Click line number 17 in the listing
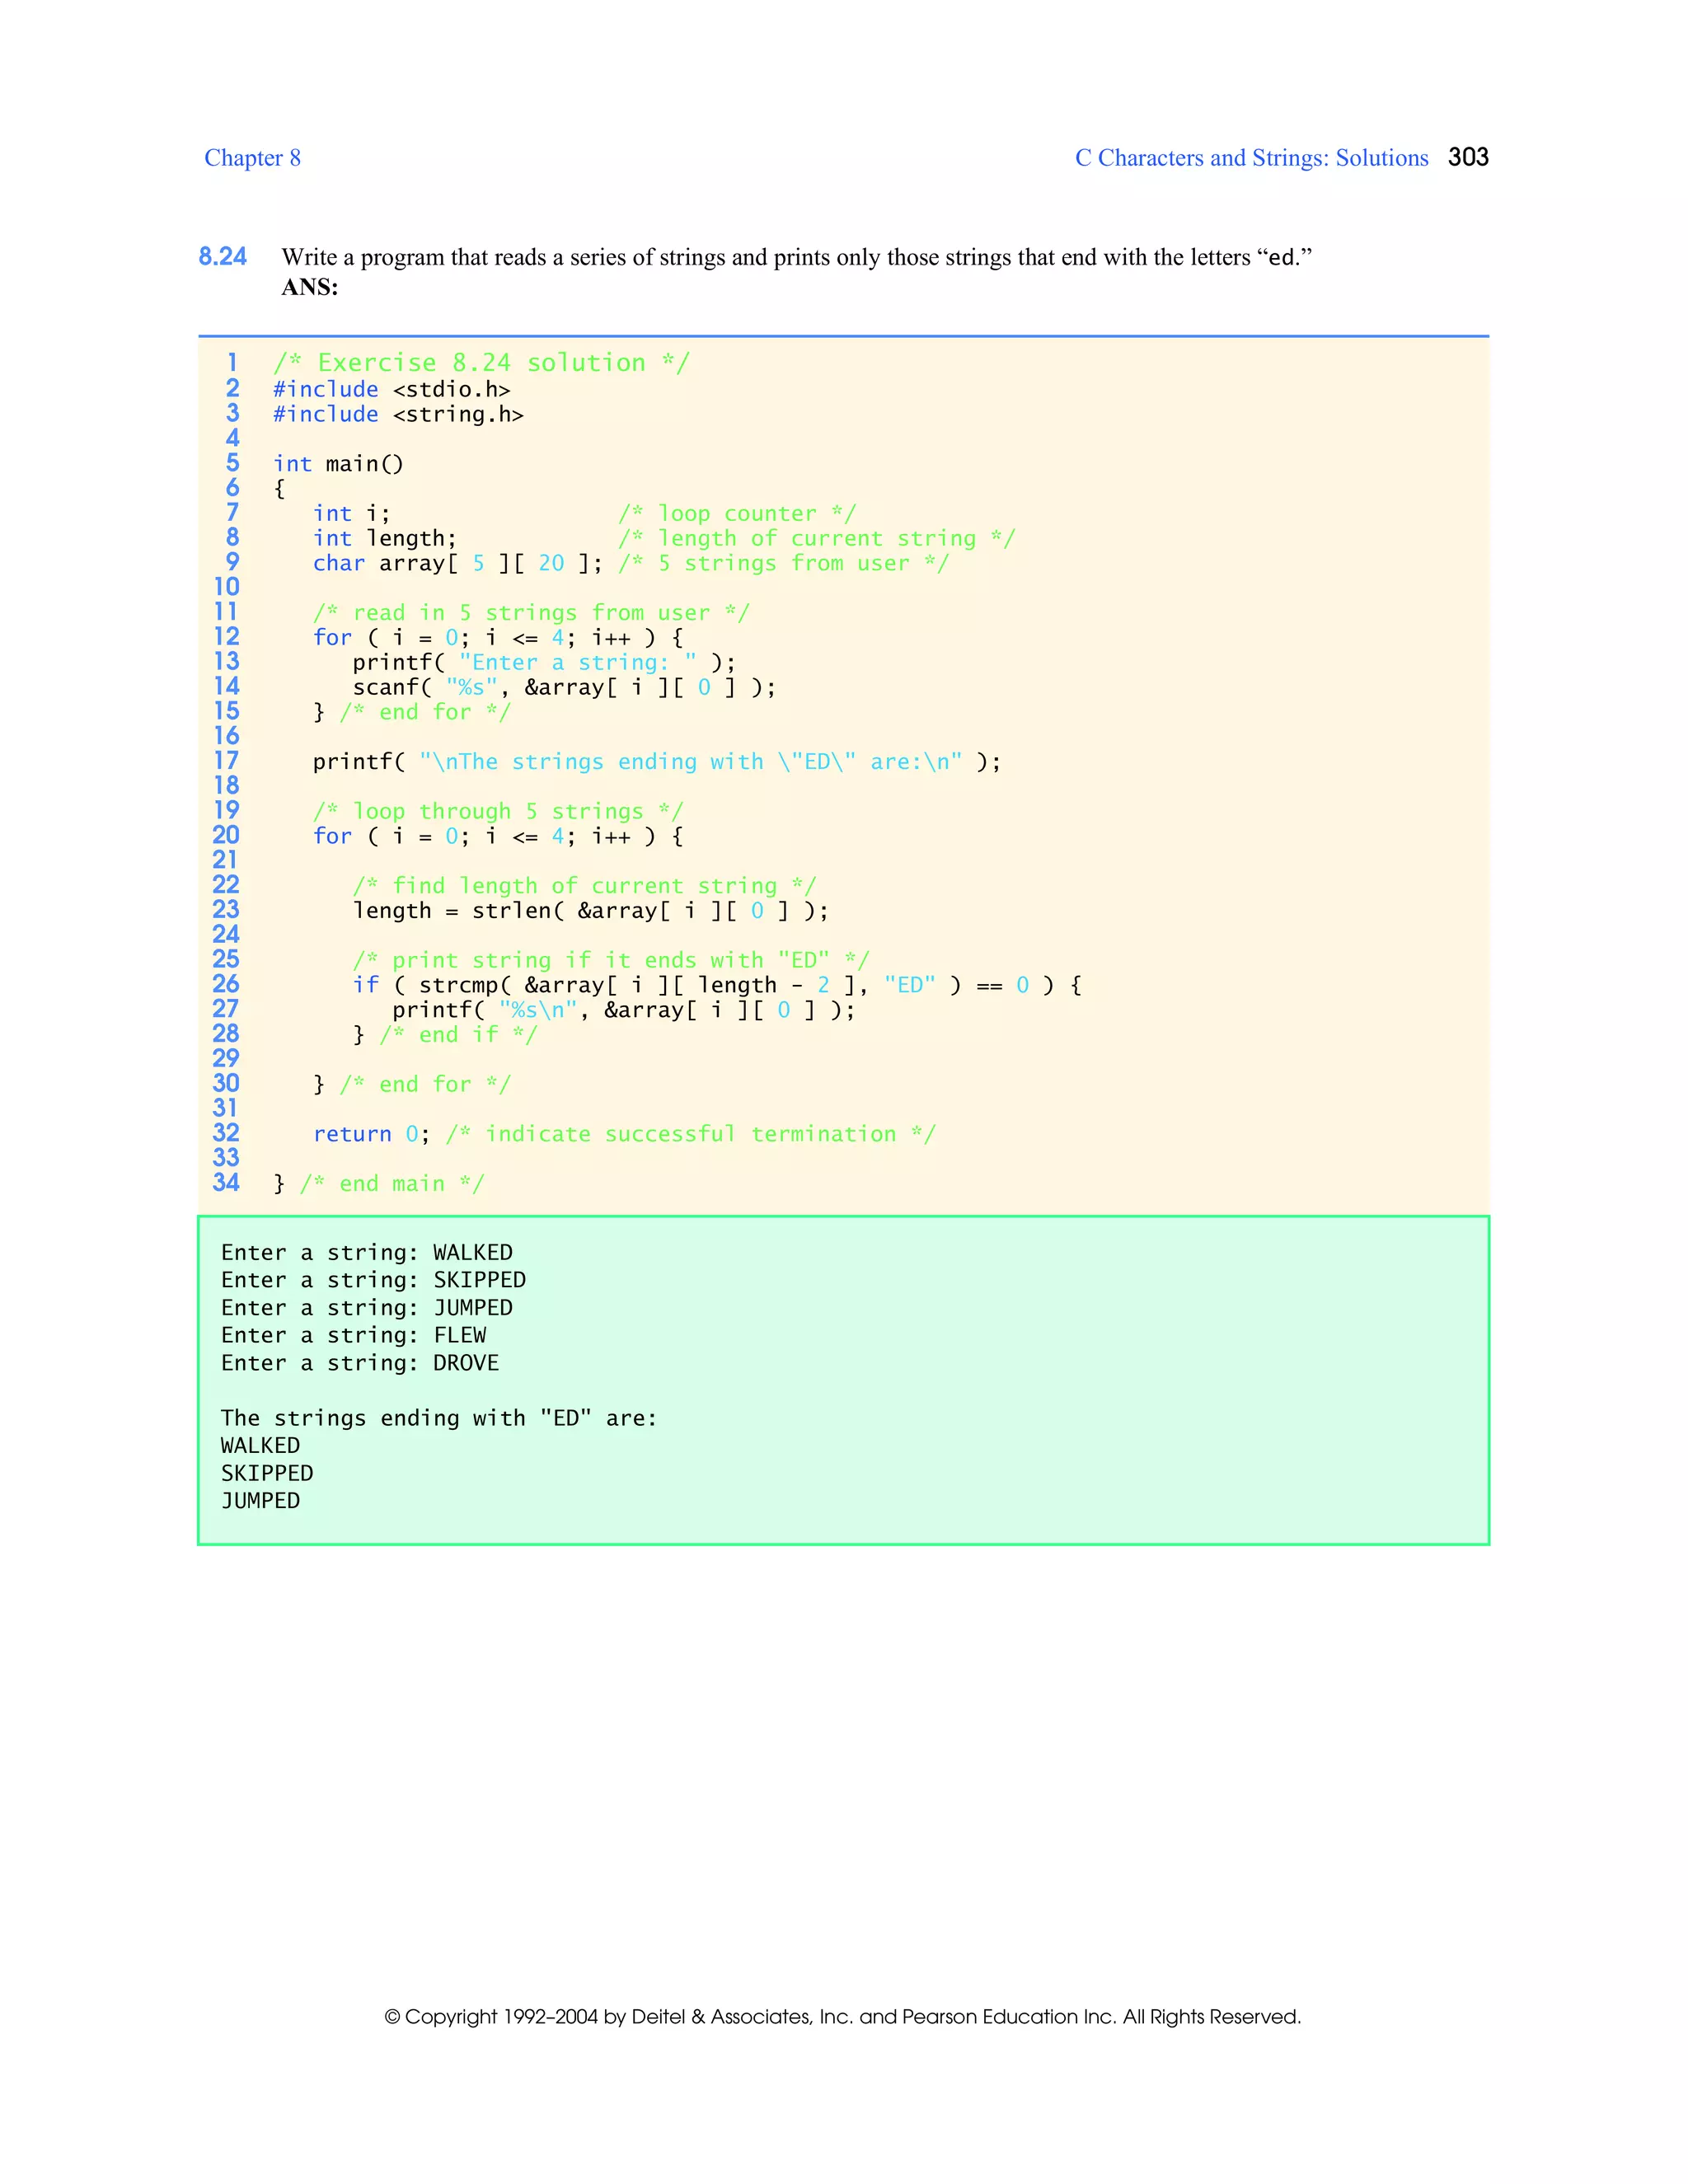Screen dimensions: 1688x2184 pyautogui.click(x=226, y=761)
